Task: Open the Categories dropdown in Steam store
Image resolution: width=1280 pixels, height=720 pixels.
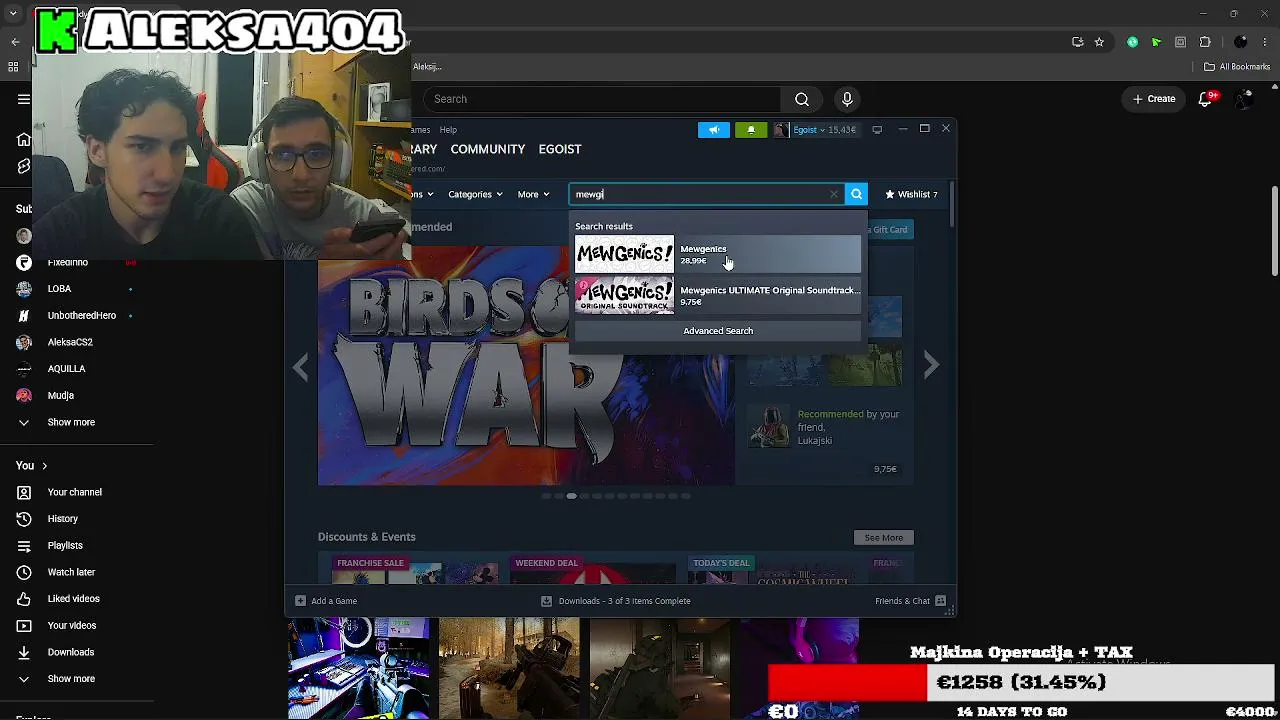Action: [475, 194]
